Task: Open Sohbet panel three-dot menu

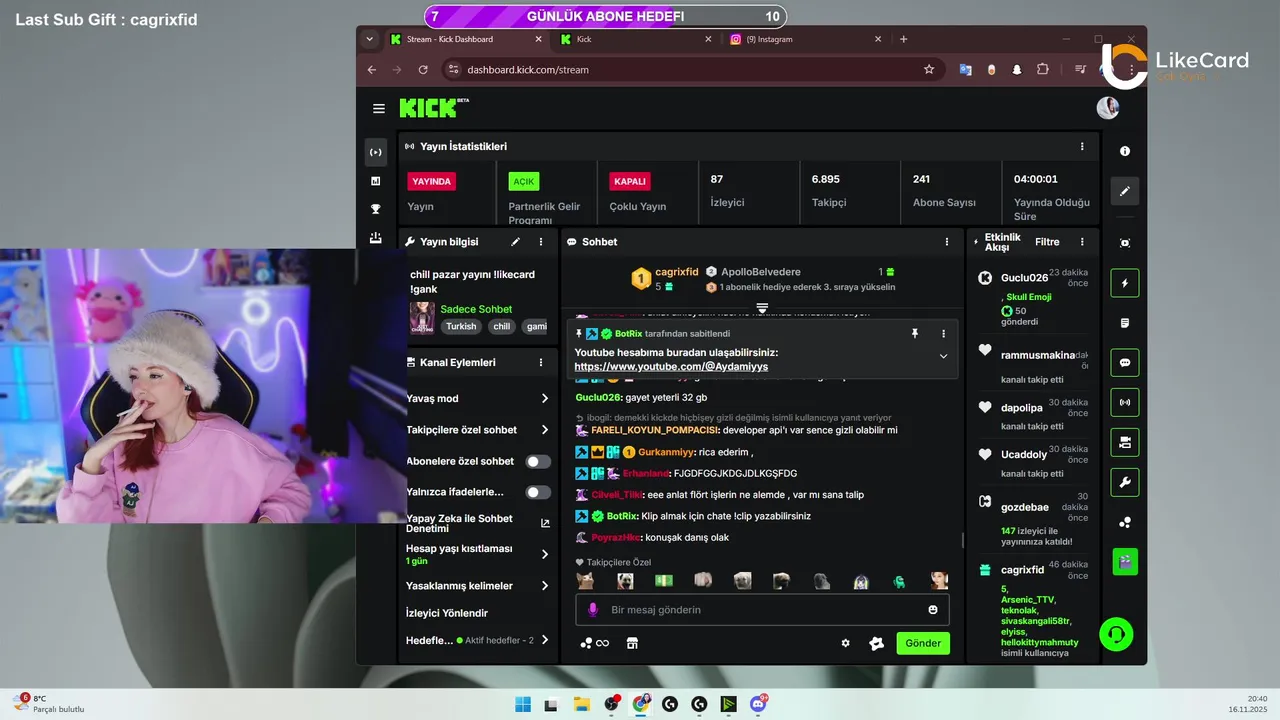Action: (x=947, y=242)
